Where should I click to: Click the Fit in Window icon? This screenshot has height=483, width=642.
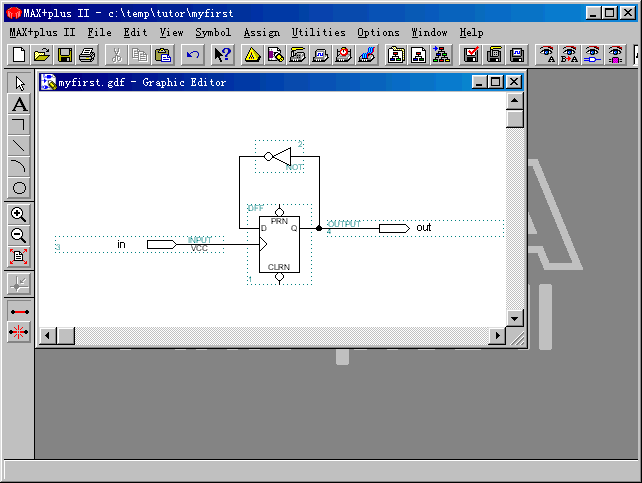[x=19, y=257]
